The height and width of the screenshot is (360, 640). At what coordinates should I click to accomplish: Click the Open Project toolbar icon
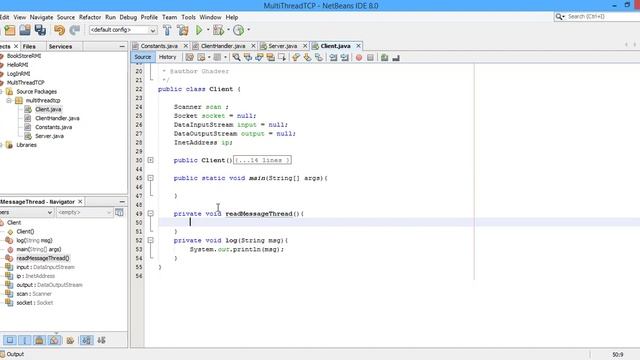click(x=24, y=30)
